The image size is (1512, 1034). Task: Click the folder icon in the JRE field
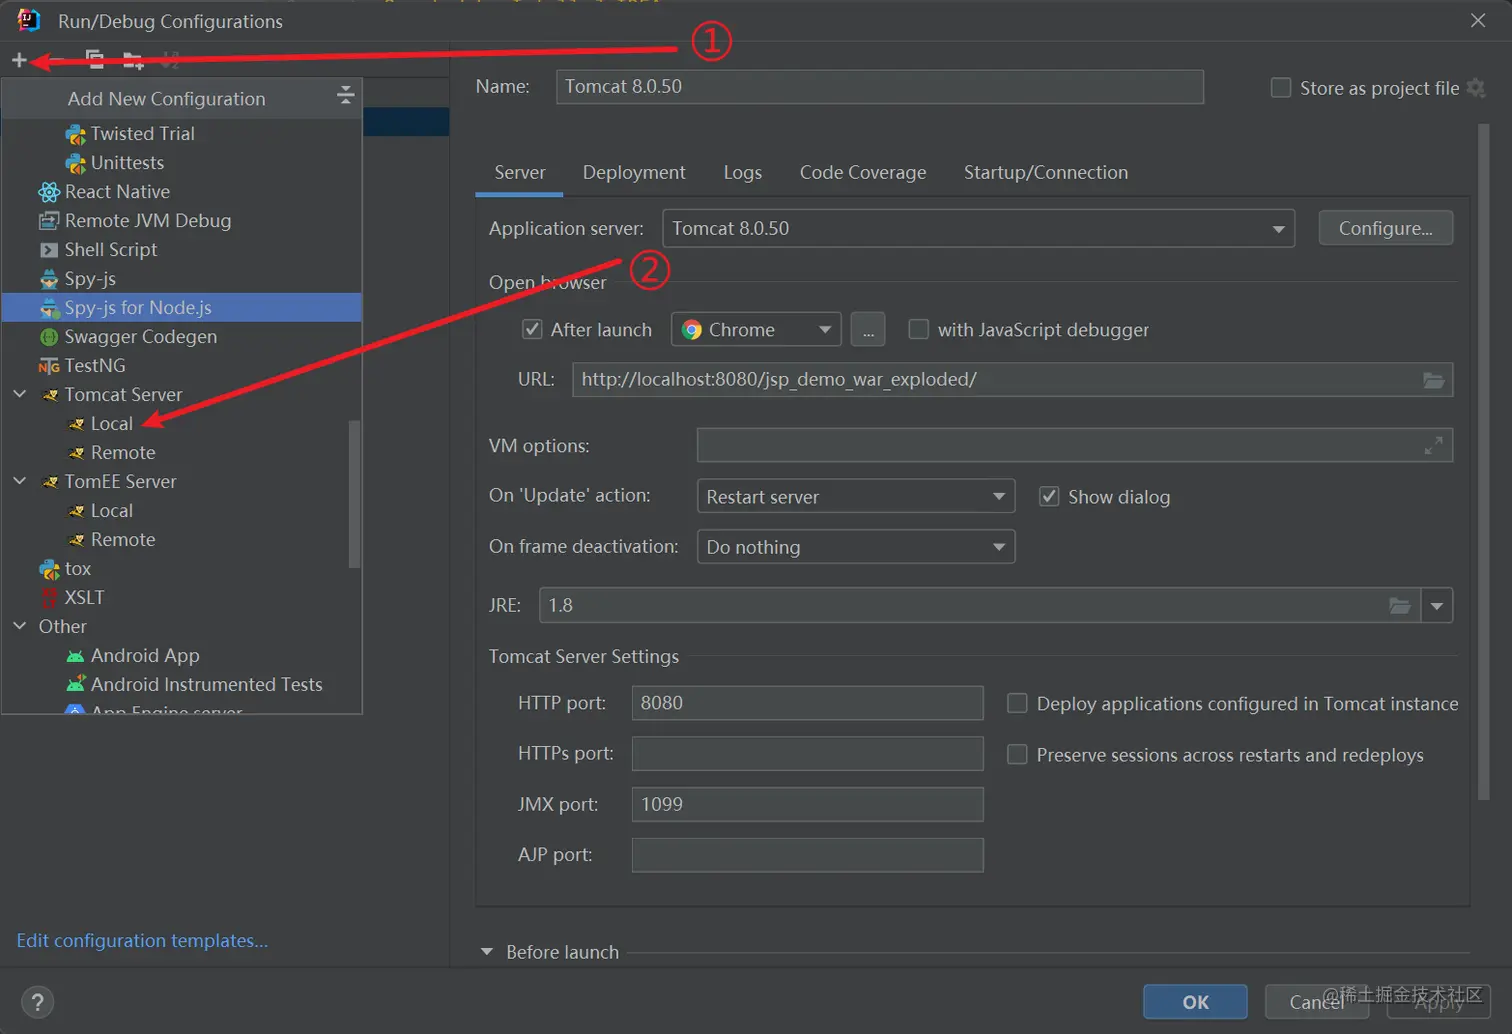click(x=1400, y=605)
